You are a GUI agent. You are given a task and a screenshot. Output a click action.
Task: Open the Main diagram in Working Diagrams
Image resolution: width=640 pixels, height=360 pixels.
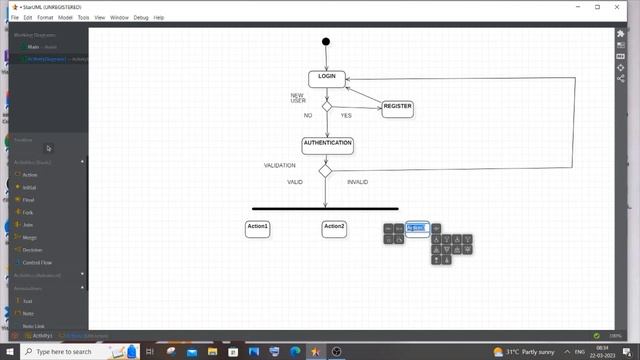point(48,47)
